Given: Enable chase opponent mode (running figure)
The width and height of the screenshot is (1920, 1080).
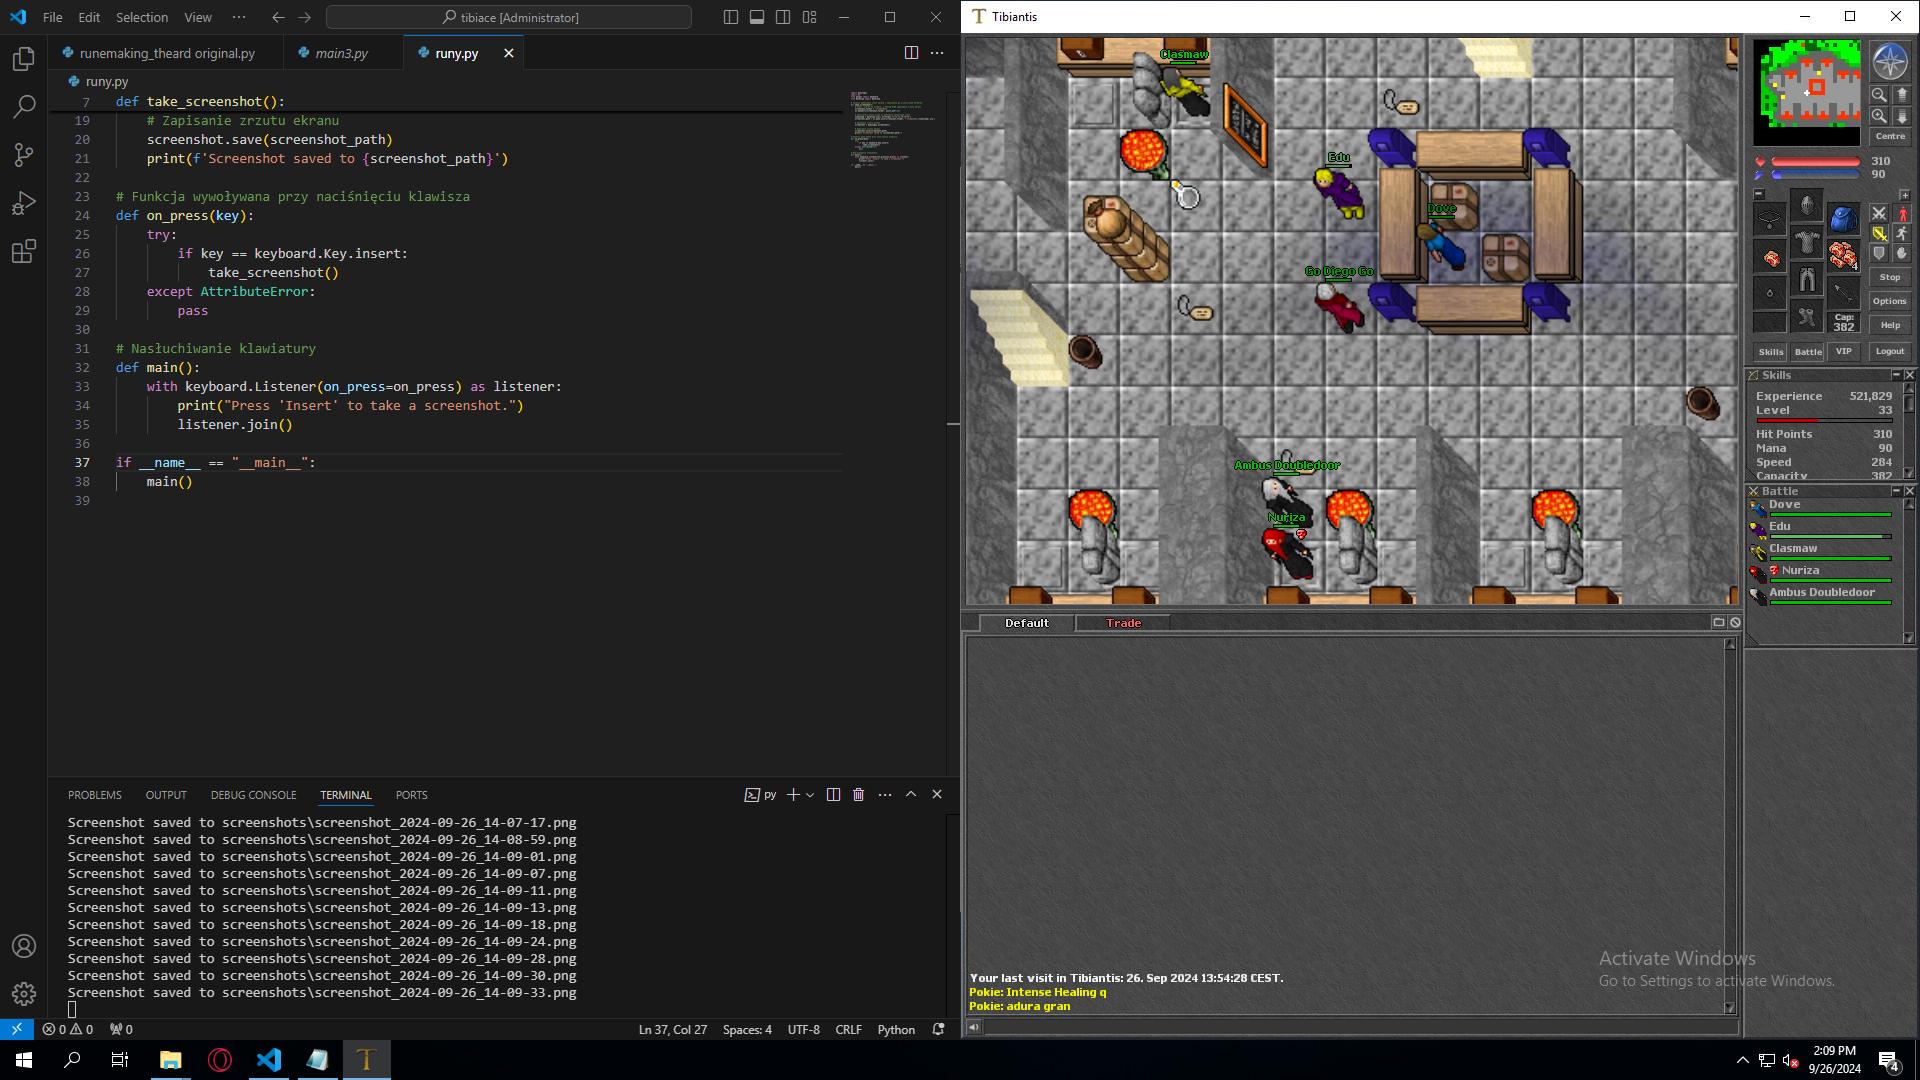Looking at the screenshot, I should [1902, 234].
